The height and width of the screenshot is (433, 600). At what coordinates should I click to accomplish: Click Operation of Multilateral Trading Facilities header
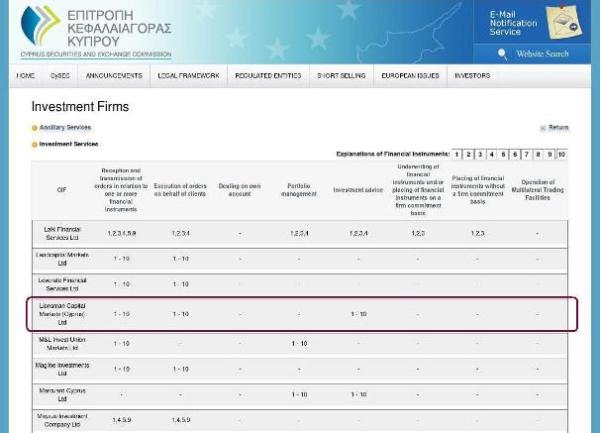click(x=538, y=190)
